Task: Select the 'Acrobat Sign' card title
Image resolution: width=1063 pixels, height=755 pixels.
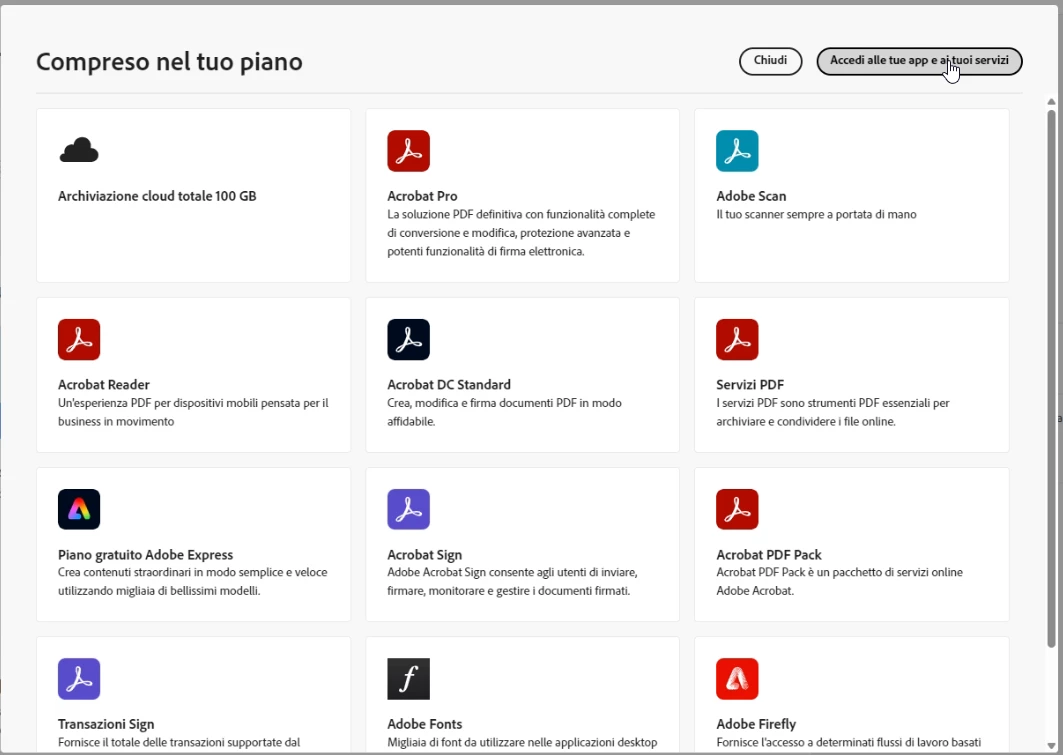Action: 424,554
